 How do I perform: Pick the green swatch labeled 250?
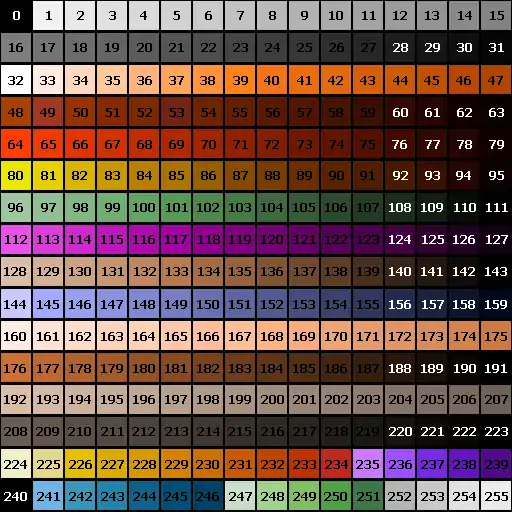coord(336,495)
